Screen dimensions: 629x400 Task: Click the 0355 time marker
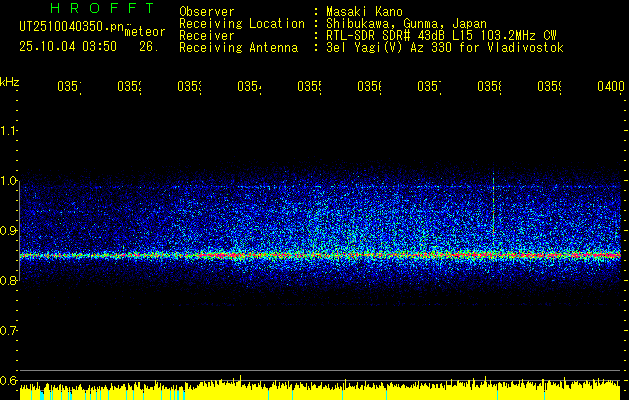(310, 87)
